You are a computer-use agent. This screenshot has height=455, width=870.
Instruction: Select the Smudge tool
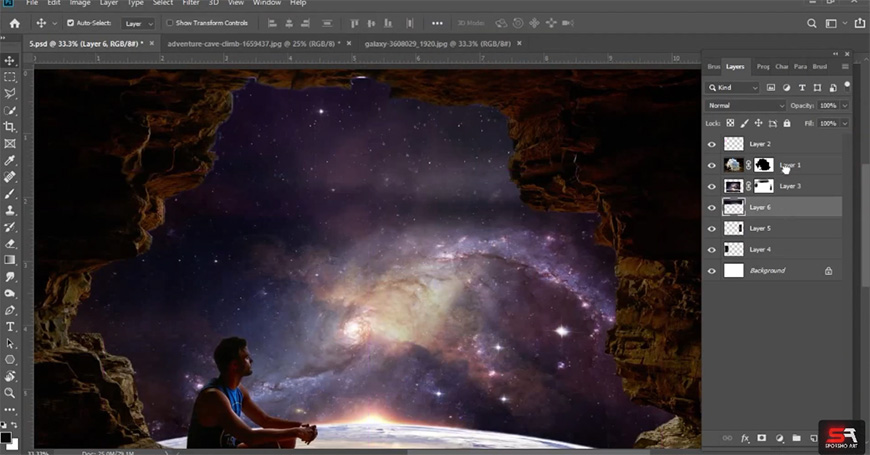pos(9,276)
